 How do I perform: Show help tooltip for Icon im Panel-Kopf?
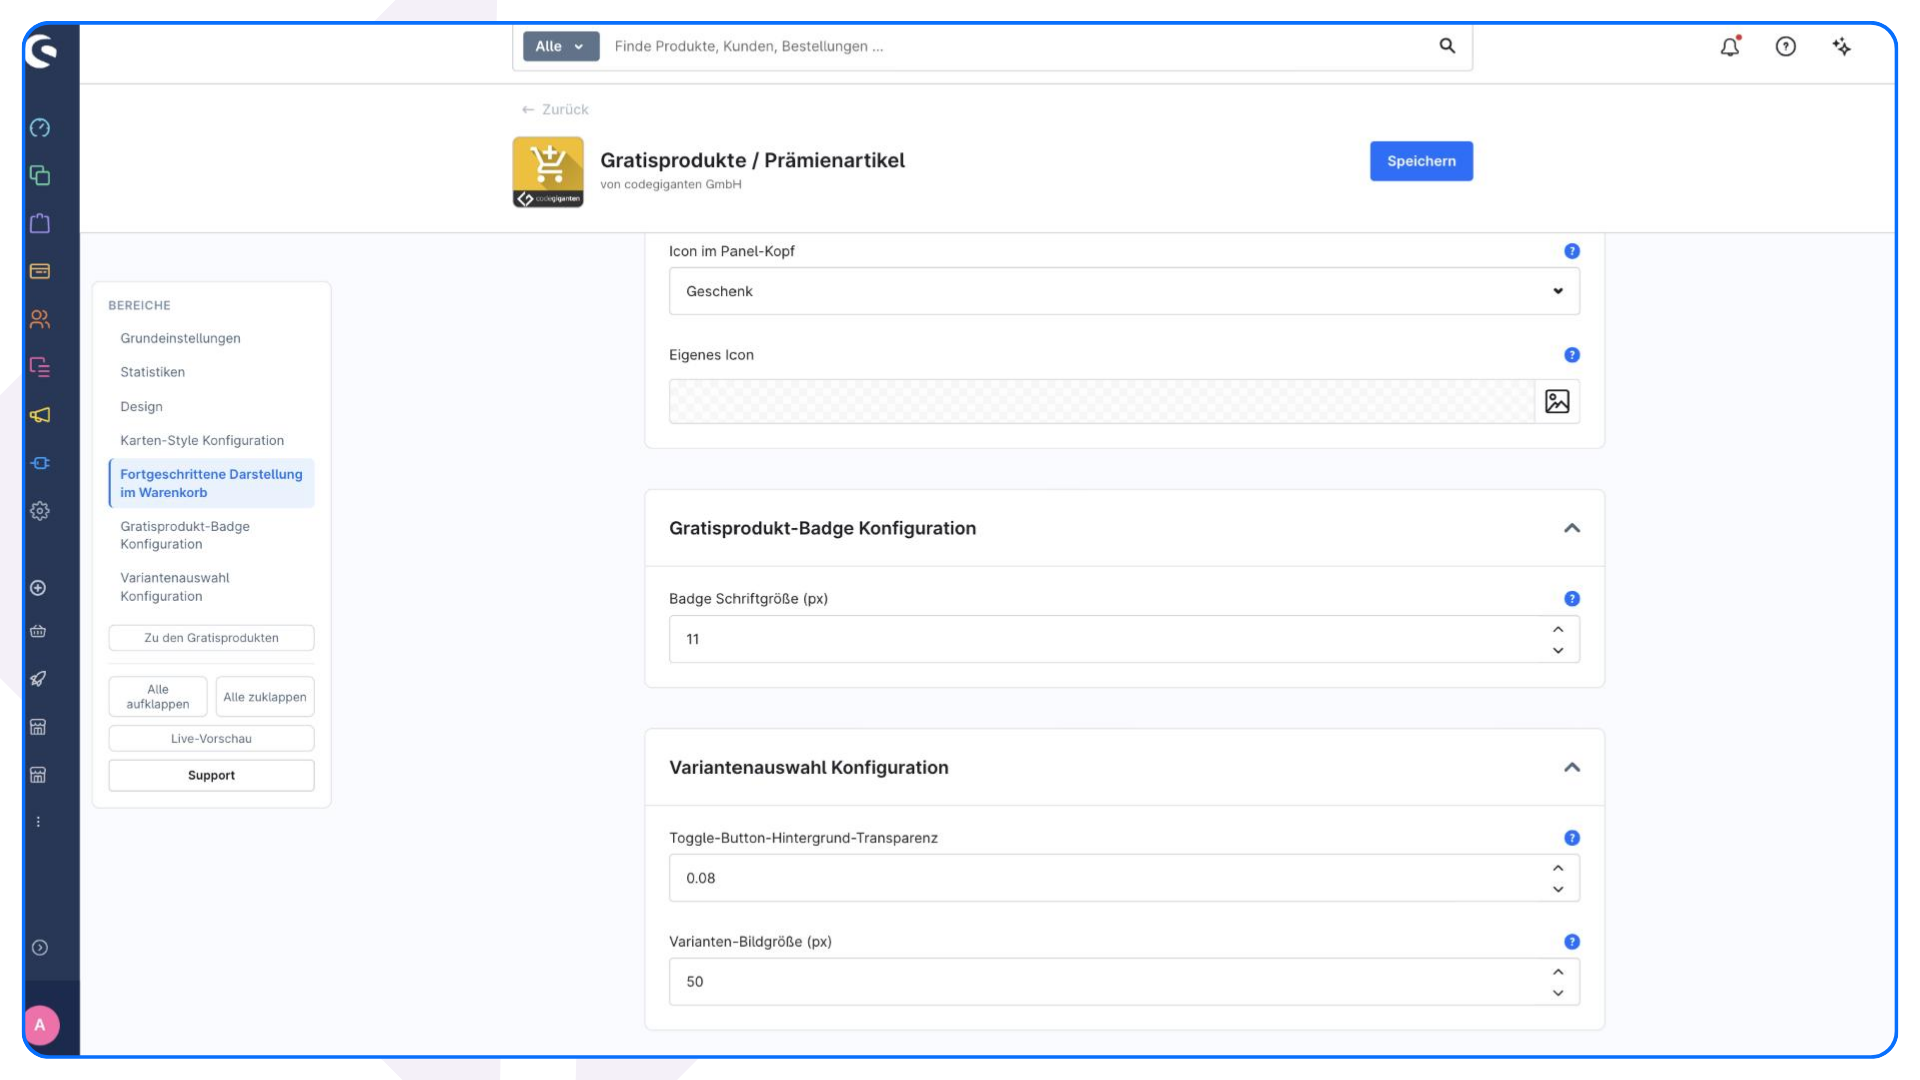click(1572, 251)
